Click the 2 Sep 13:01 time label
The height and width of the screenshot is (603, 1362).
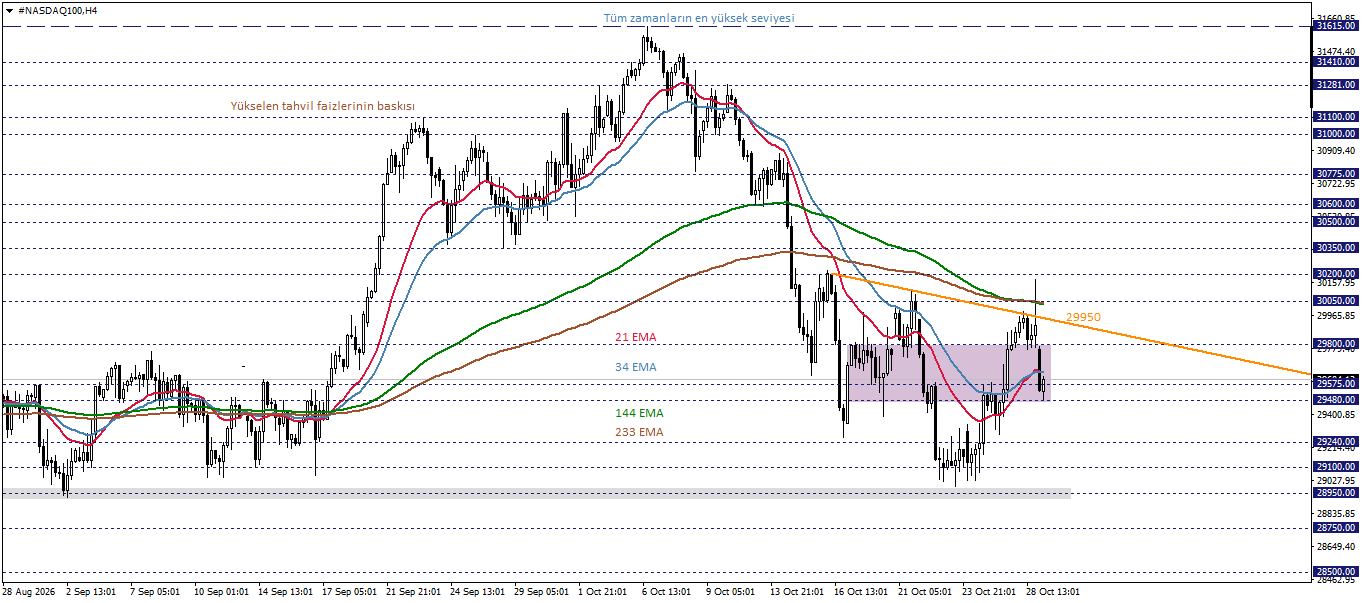(x=91, y=591)
